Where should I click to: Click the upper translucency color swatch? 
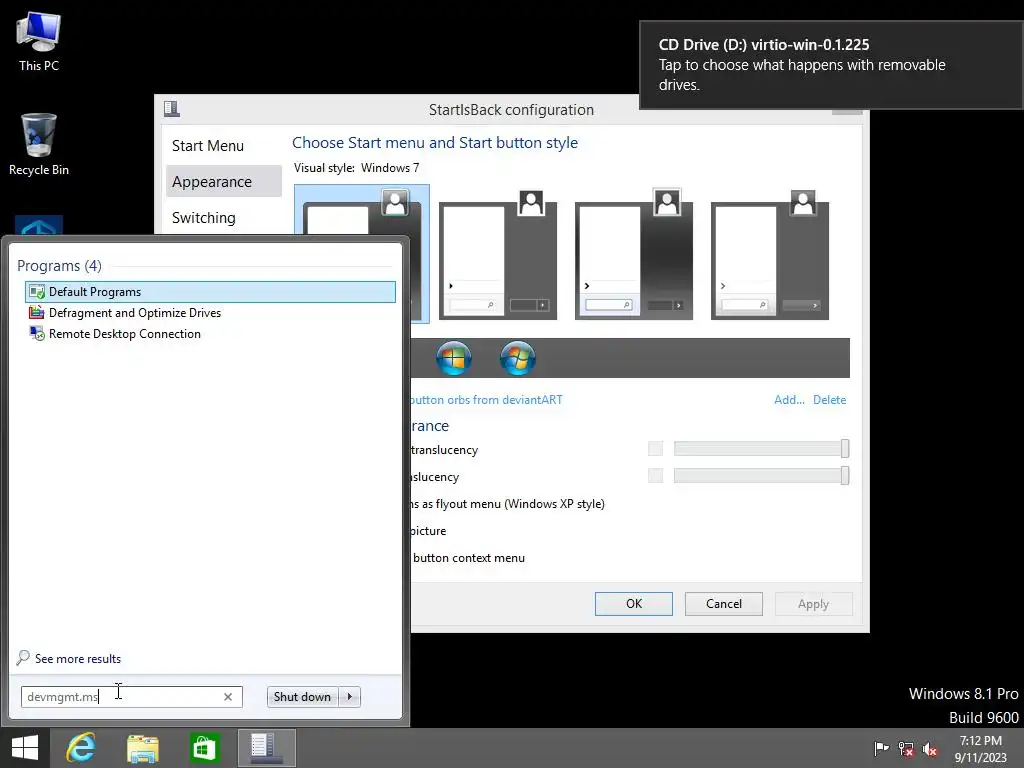click(655, 449)
